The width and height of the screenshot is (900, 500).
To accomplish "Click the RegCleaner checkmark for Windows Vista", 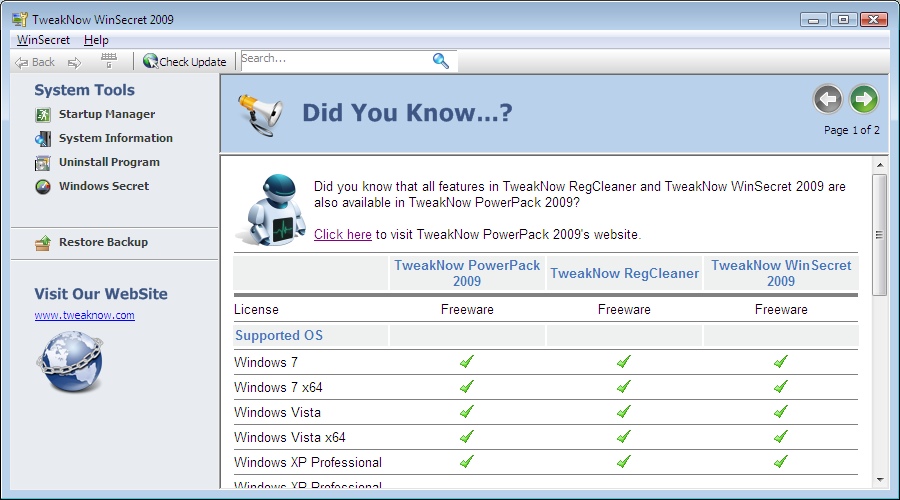I will [624, 412].
